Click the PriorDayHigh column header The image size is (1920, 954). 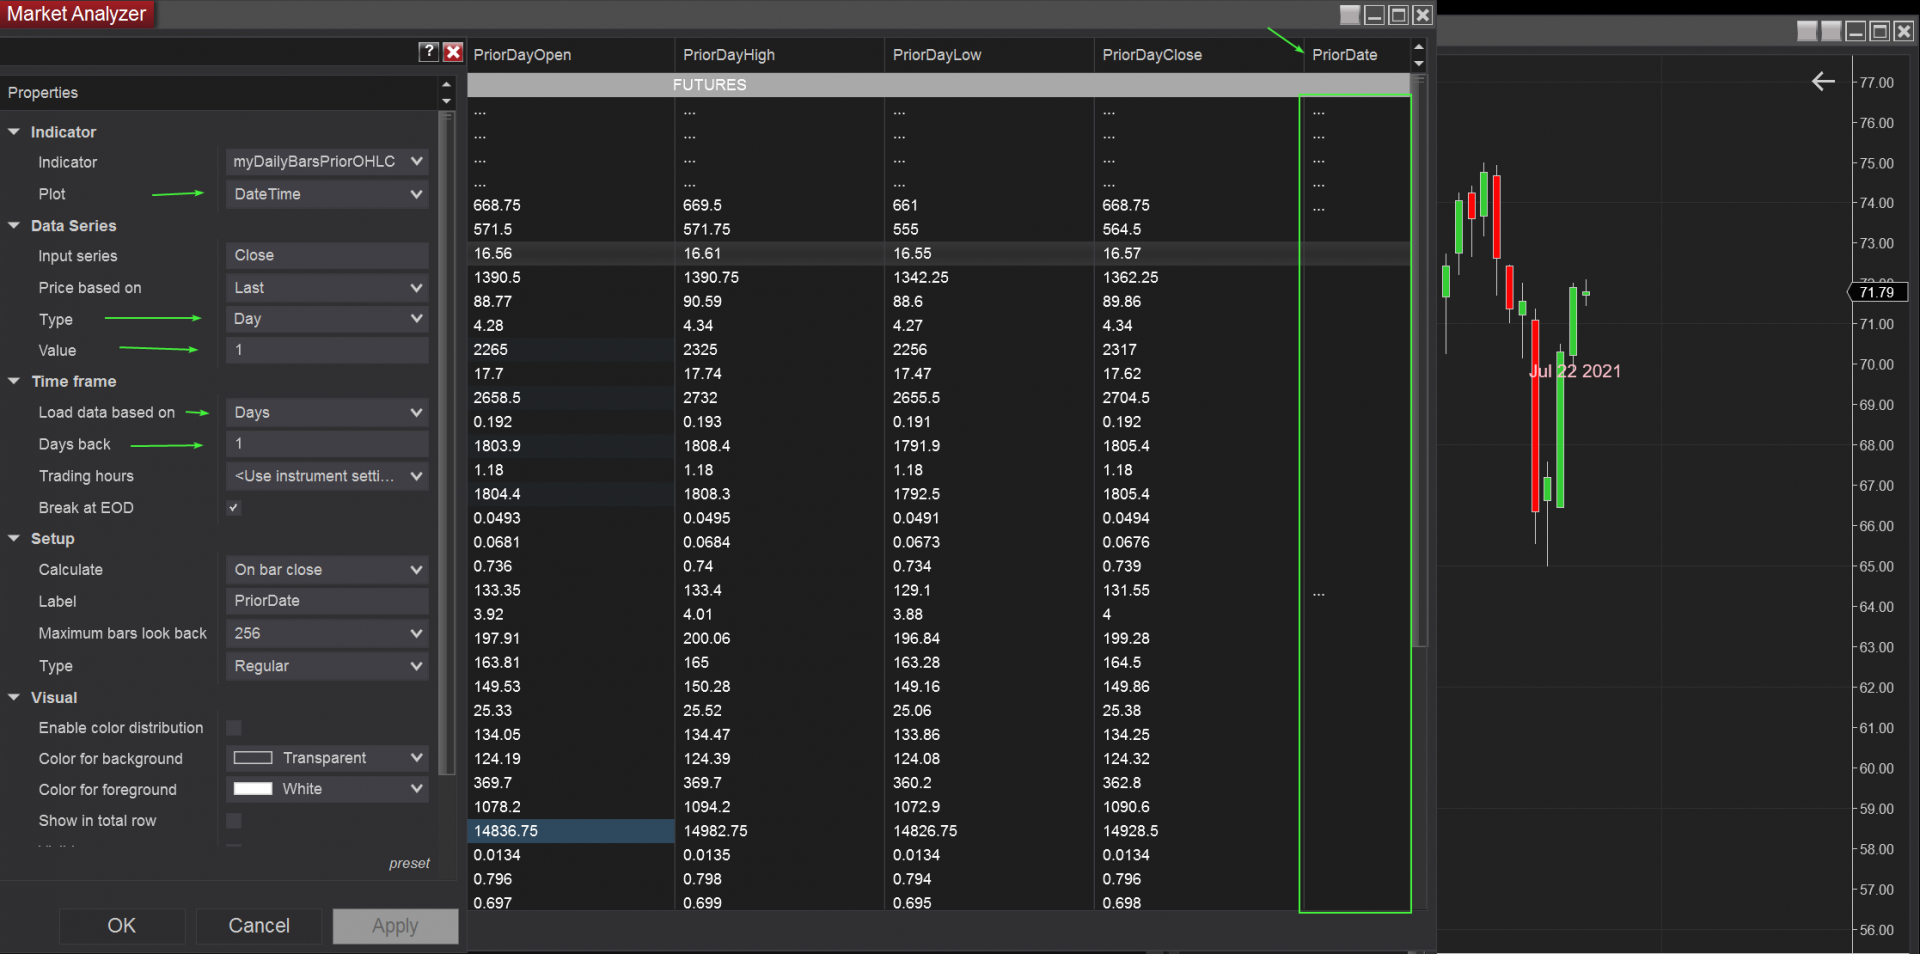point(780,55)
